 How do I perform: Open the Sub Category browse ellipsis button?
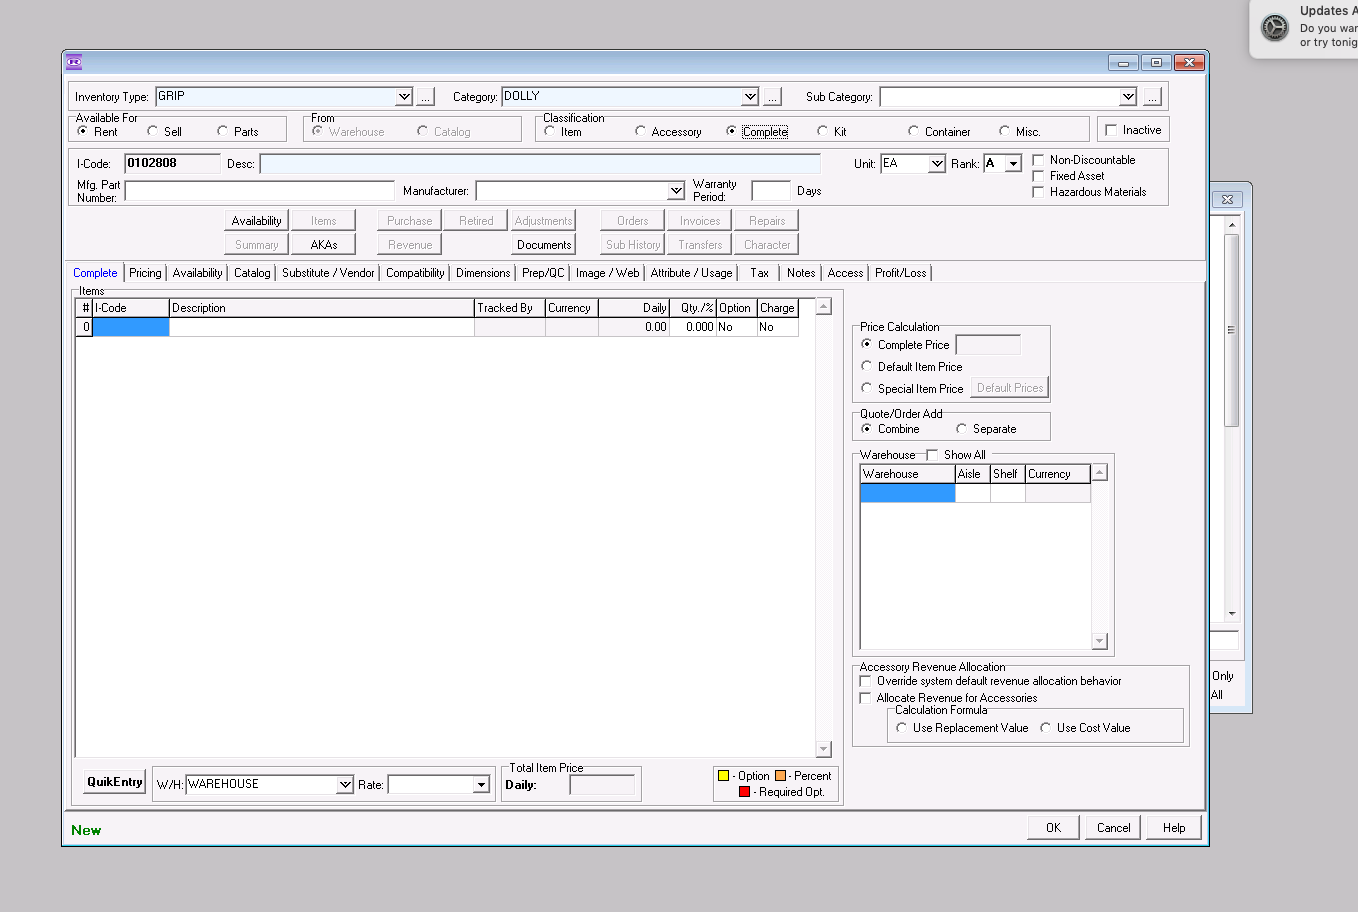click(x=1152, y=97)
